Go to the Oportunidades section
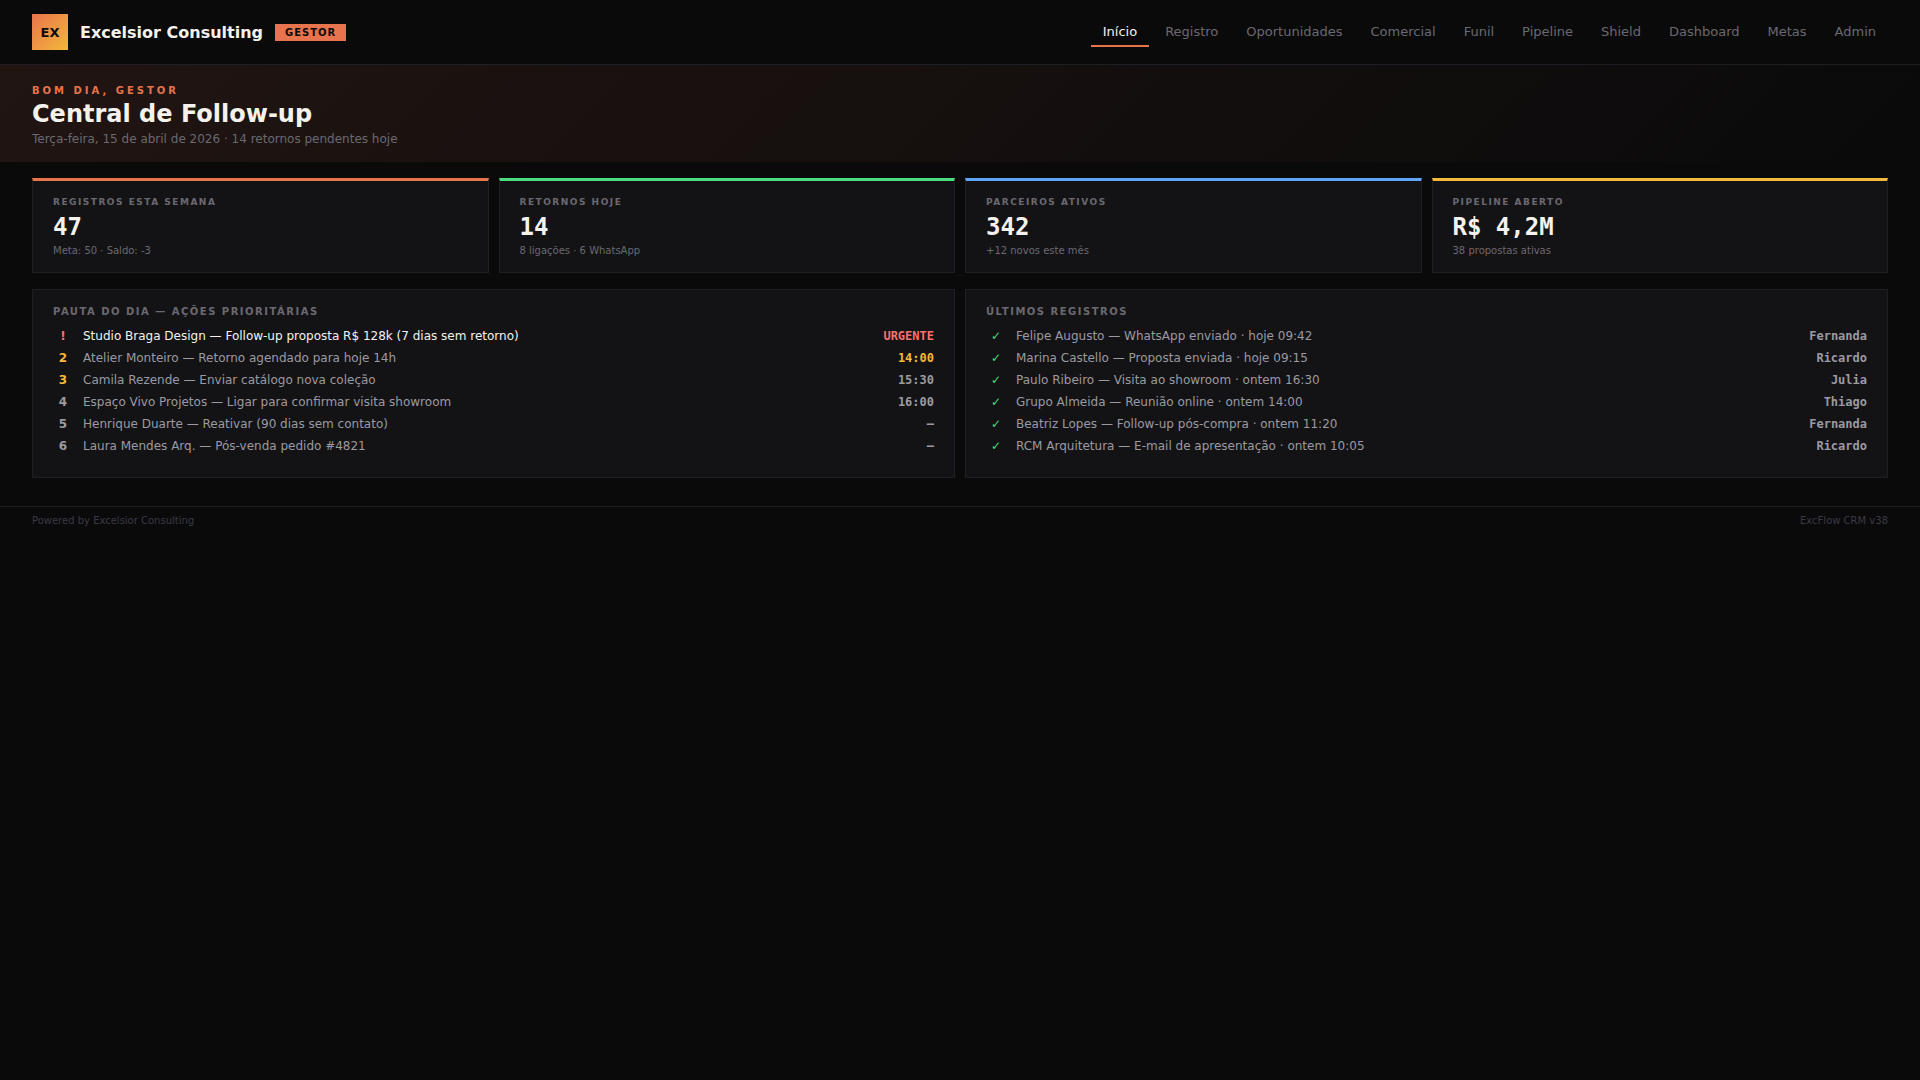Viewport: 1920px width, 1080px height. point(1294,32)
